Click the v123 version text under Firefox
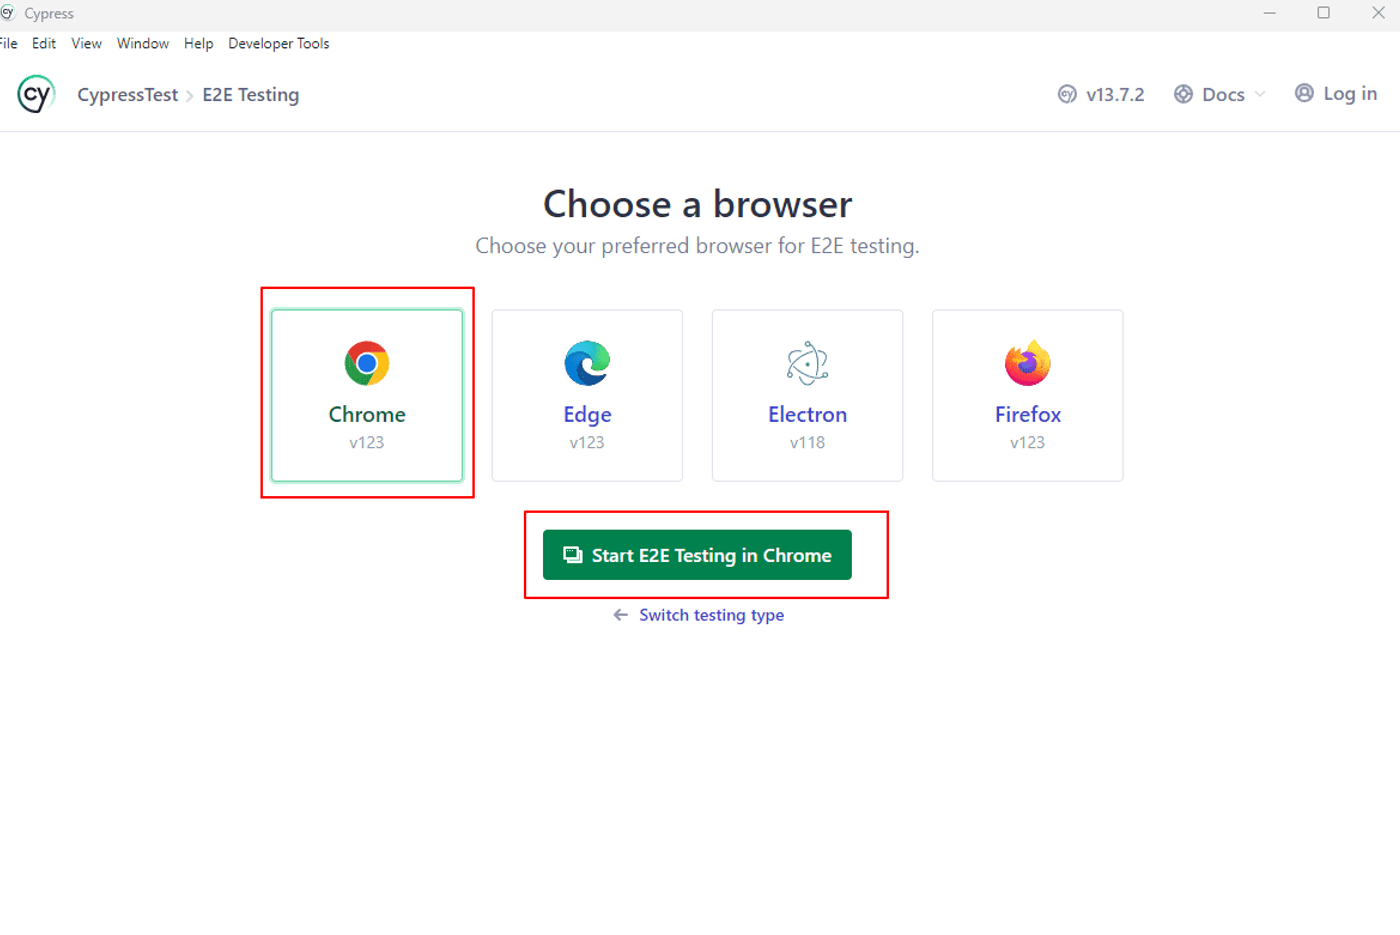Image resolution: width=1400 pixels, height=935 pixels. click(x=1027, y=442)
